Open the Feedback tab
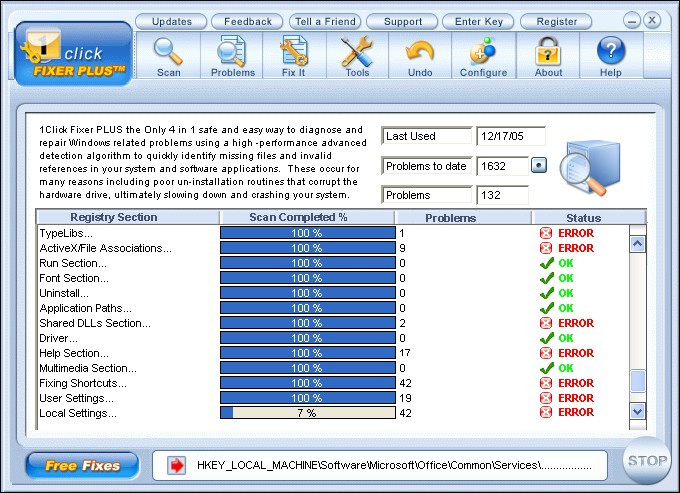The image size is (680, 493). pyautogui.click(x=248, y=21)
